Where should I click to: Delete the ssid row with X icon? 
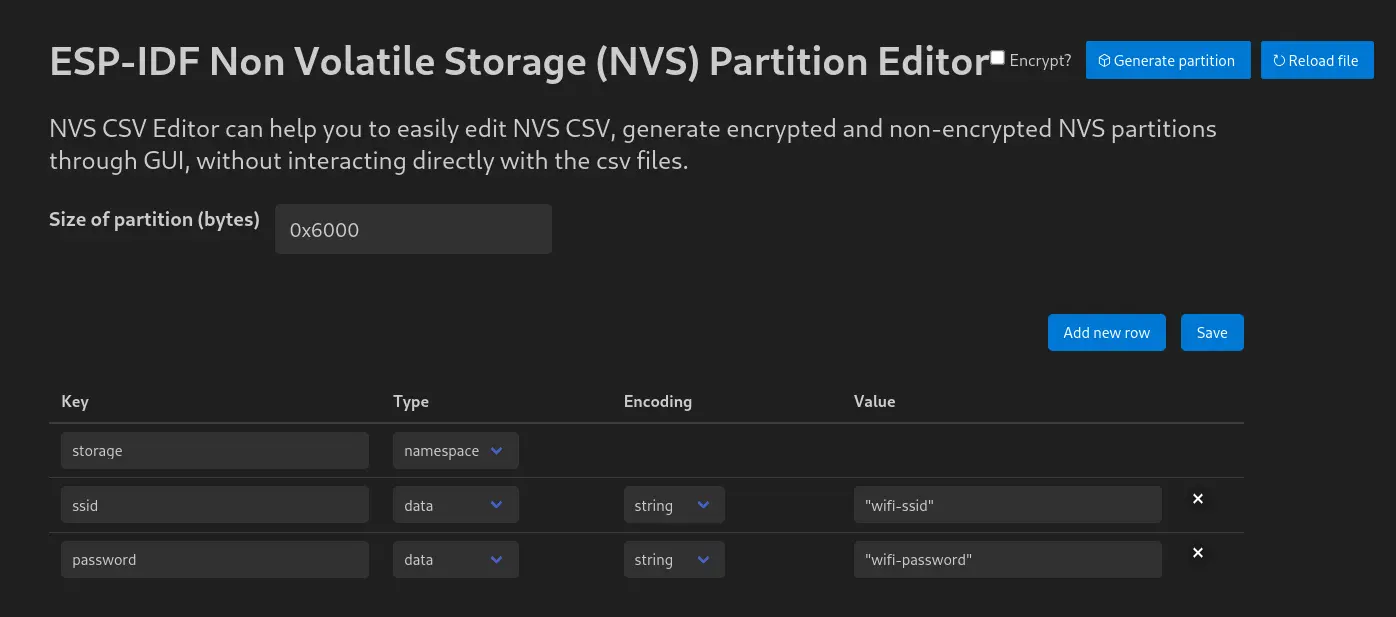(x=1198, y=498)
